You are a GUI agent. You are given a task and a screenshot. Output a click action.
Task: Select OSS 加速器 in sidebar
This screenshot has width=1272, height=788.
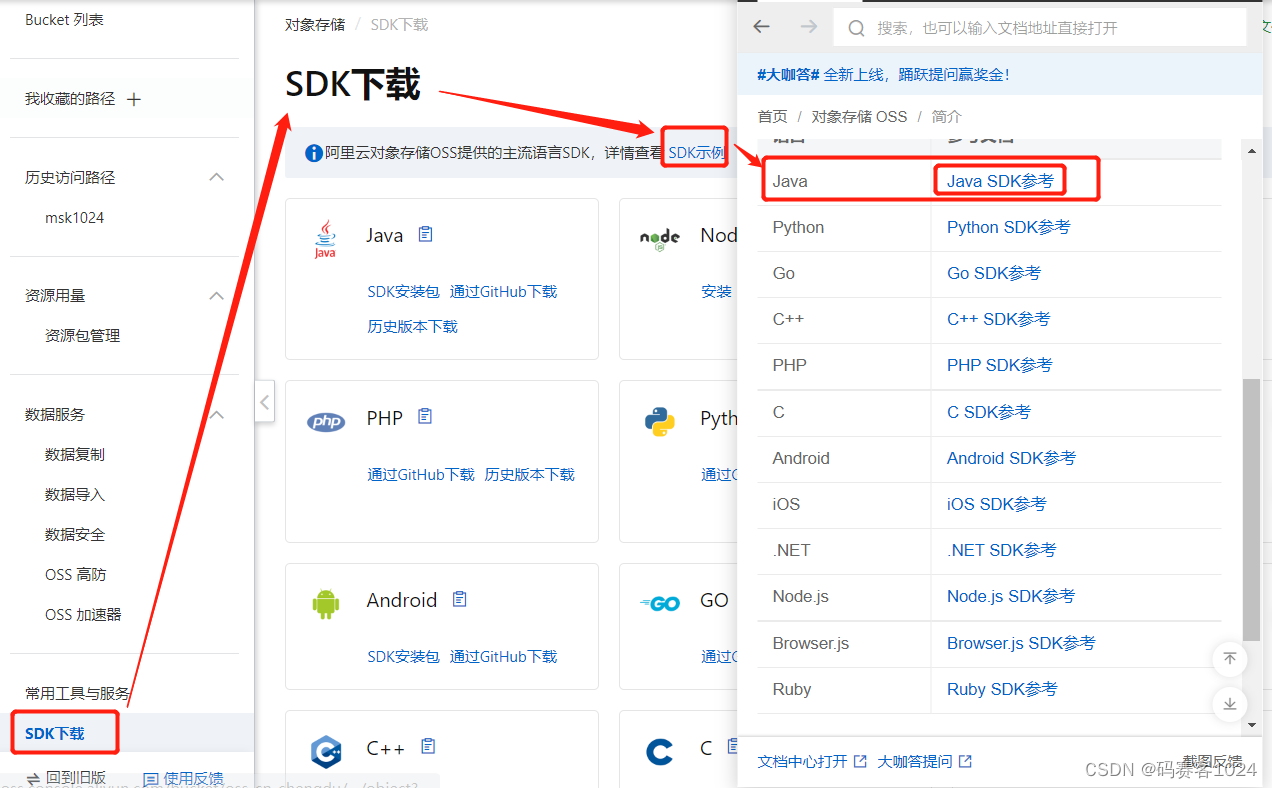click(83, 614)
